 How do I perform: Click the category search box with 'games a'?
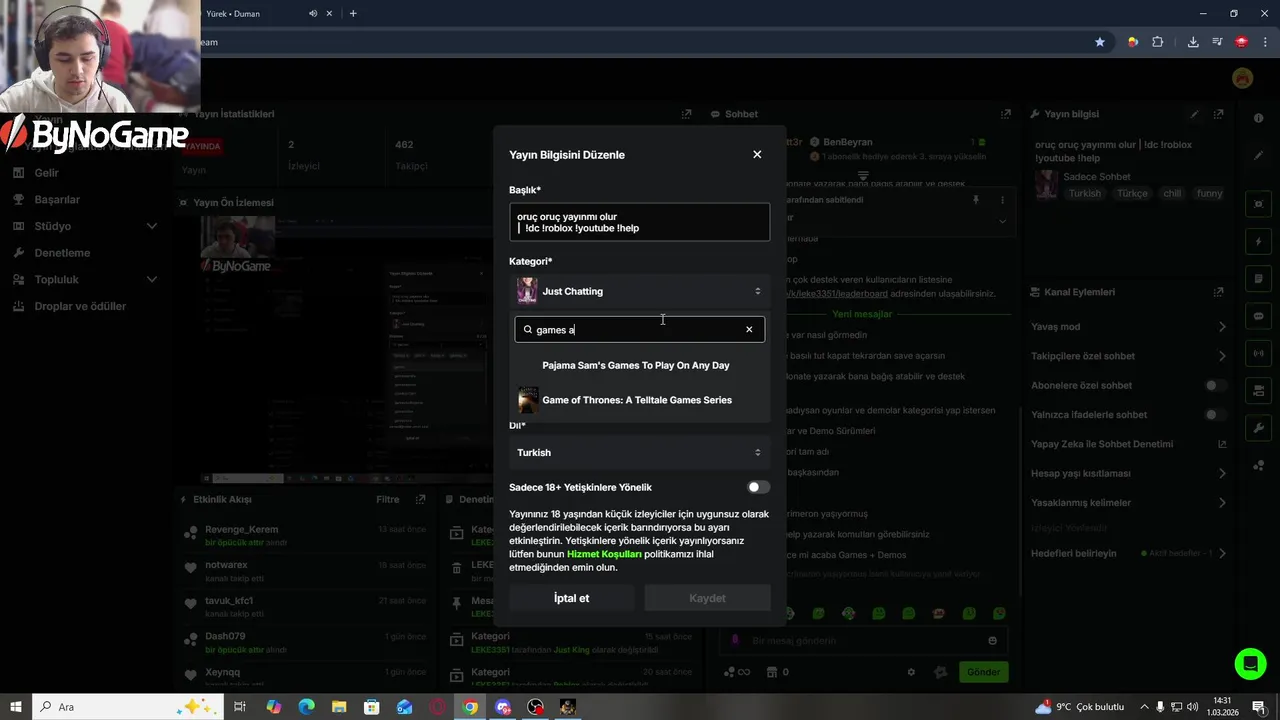pos(640,330)
